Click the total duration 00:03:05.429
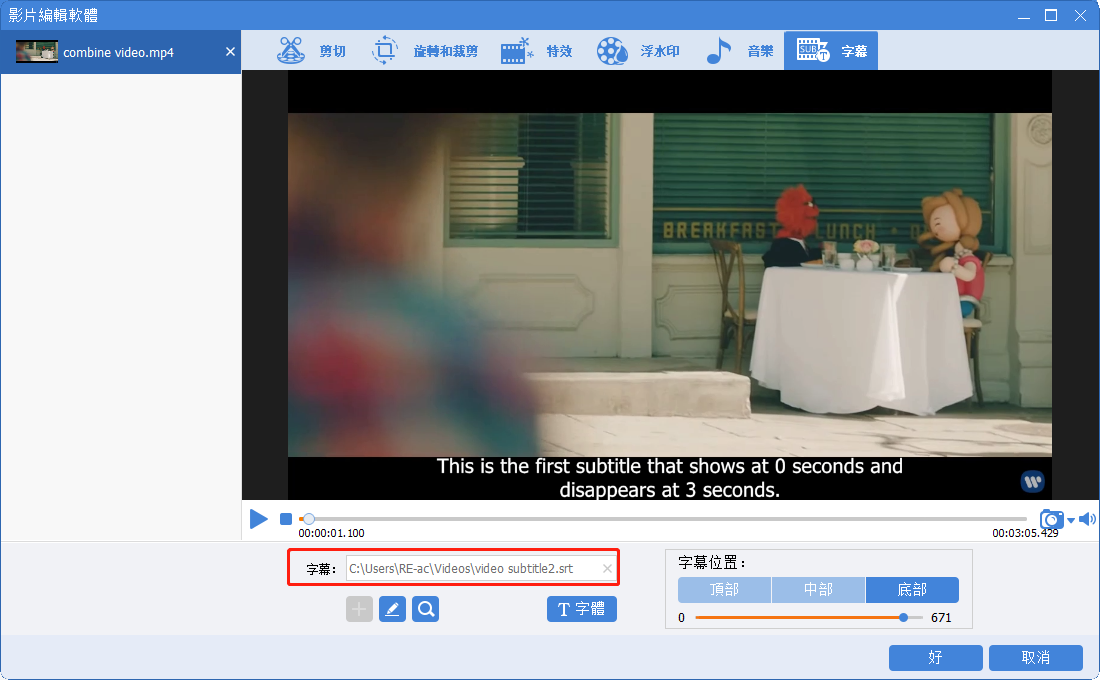Screen dimensions: 1100x680 pyautogui.click(x=1025, y=533)
